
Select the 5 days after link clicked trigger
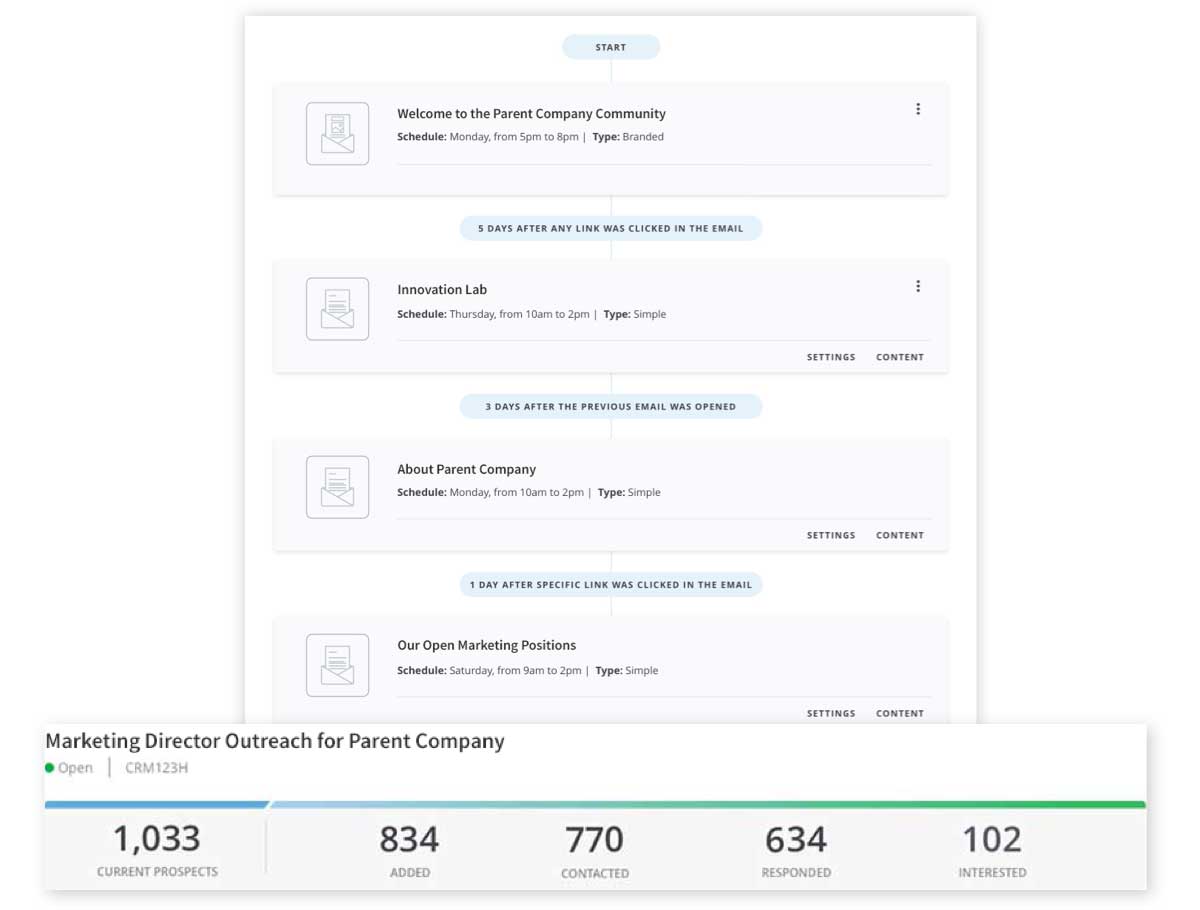coord(610,228)
